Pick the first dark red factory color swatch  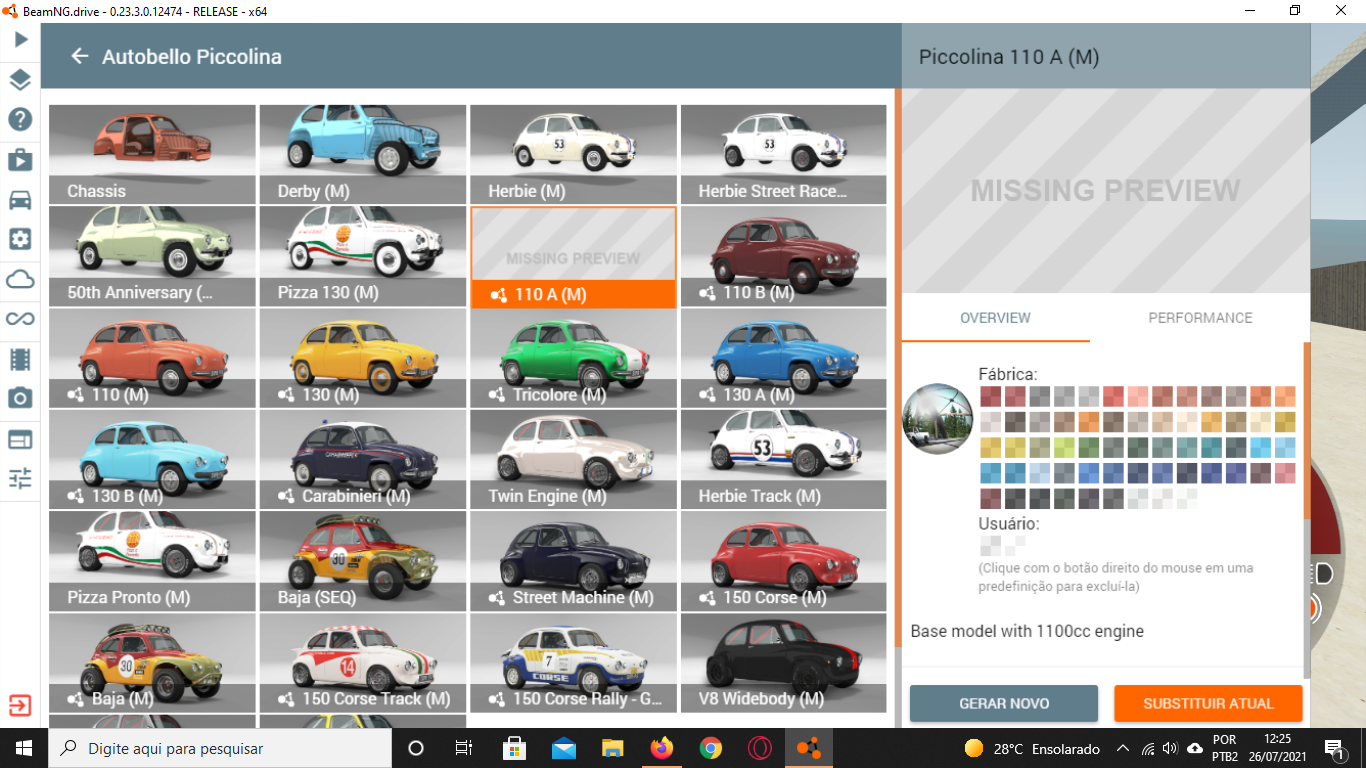tap(990, 396)
